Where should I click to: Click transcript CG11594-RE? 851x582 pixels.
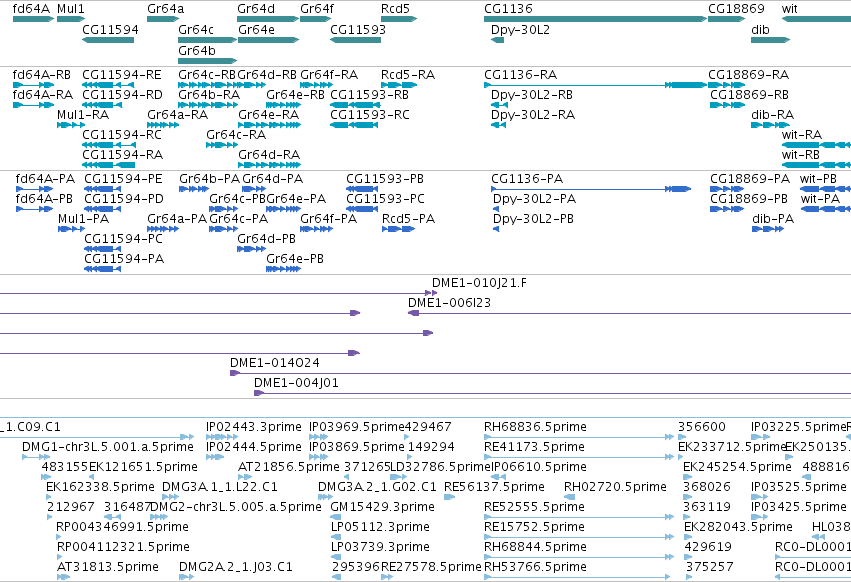(x=122, y=74)
